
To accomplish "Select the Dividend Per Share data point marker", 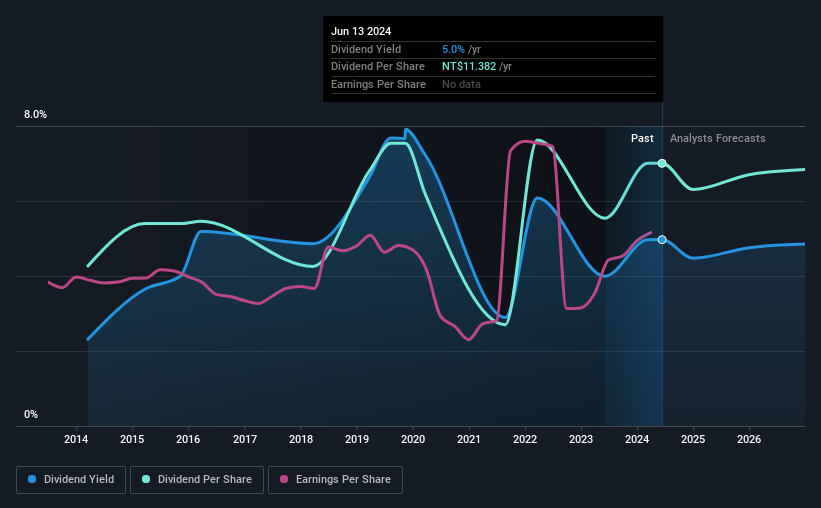I will pos(662,163).
